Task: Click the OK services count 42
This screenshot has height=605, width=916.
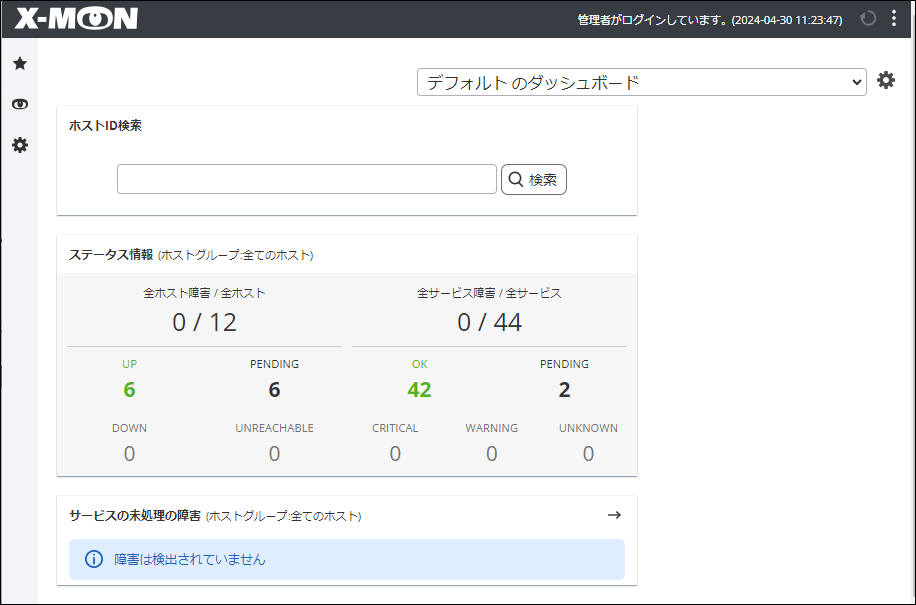Action: [419, 390]
